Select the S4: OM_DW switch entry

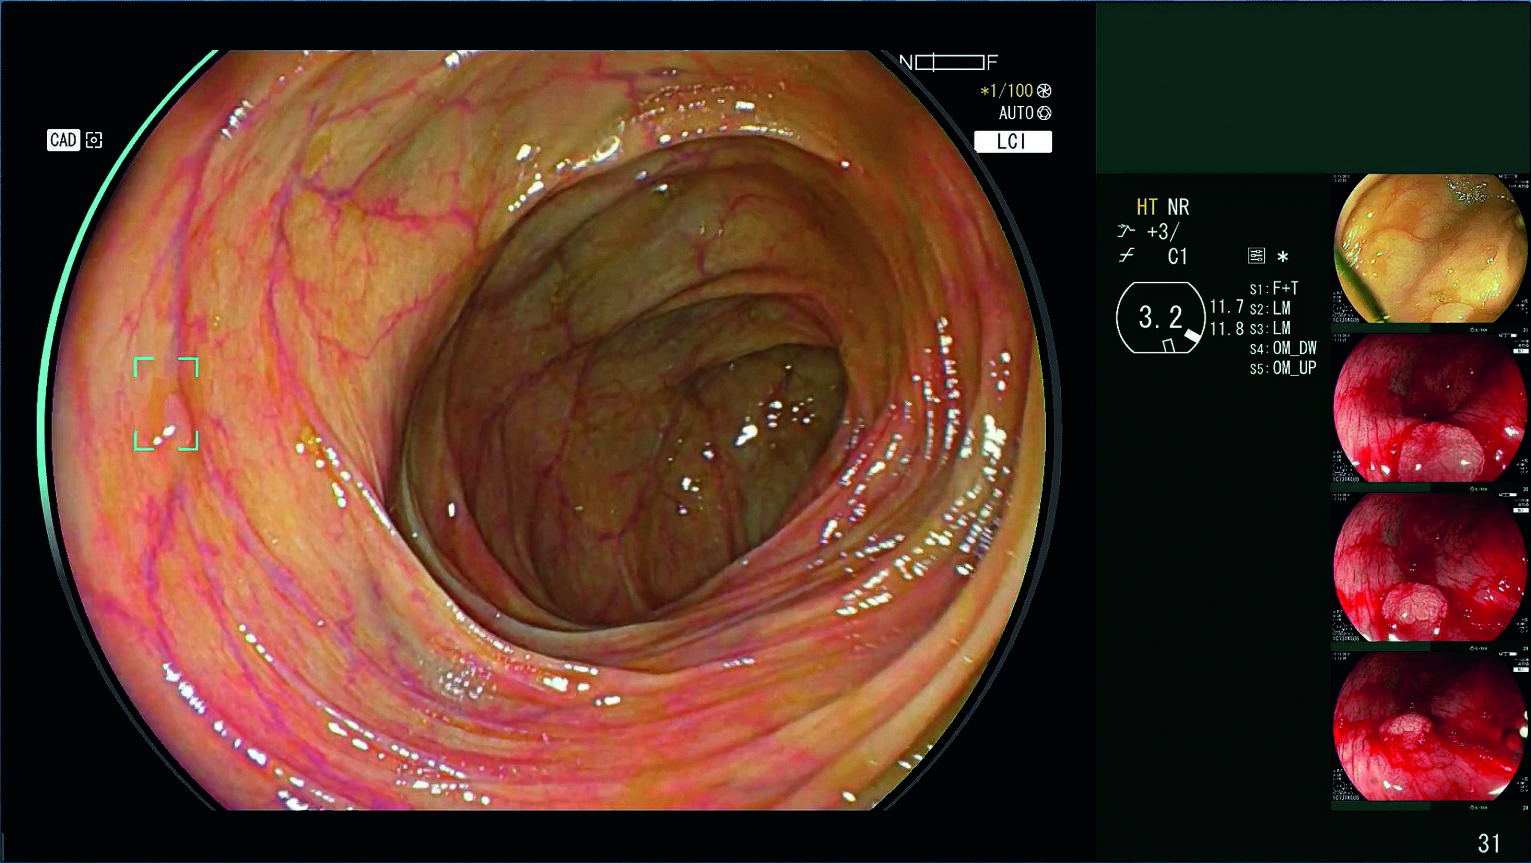pos(1283,349)
